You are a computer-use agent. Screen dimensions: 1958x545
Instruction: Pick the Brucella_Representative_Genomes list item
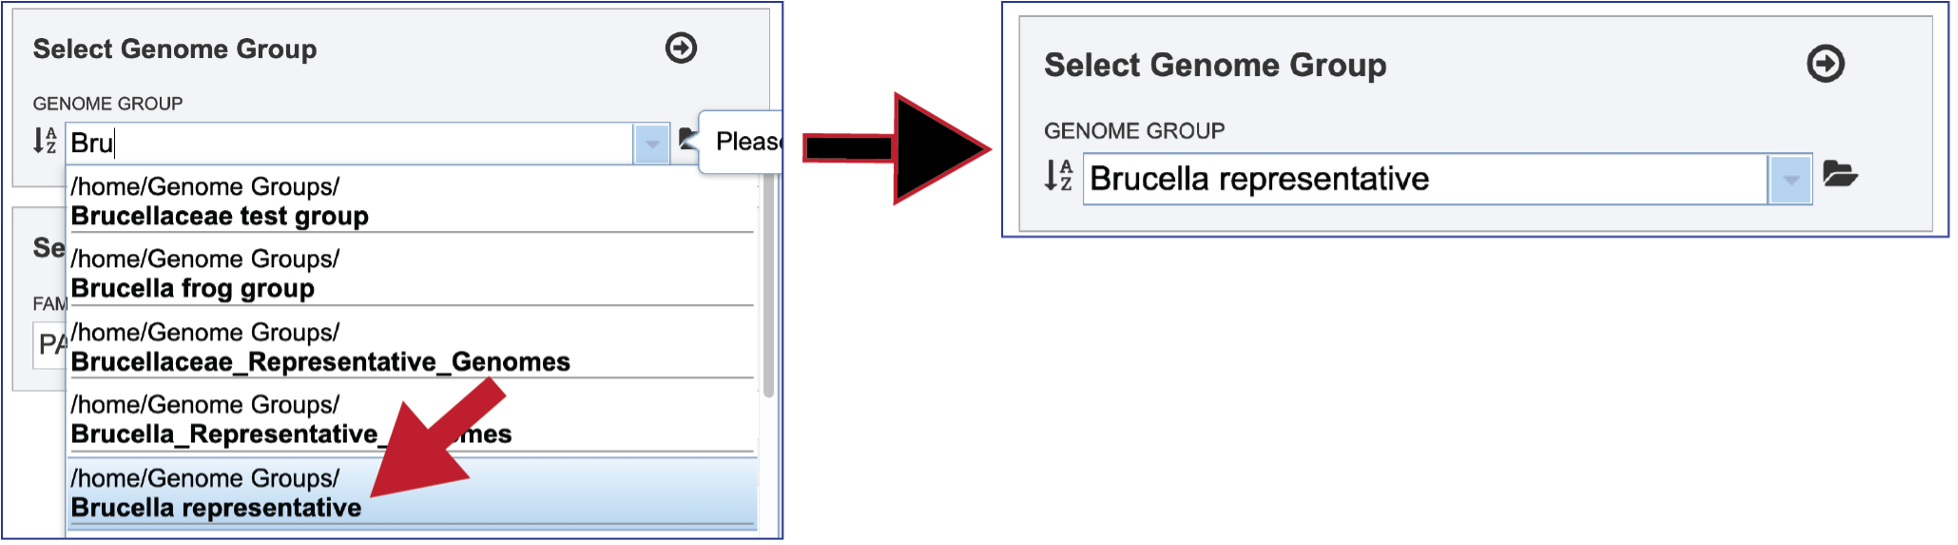pyautogui.click(x=411, y=420)
